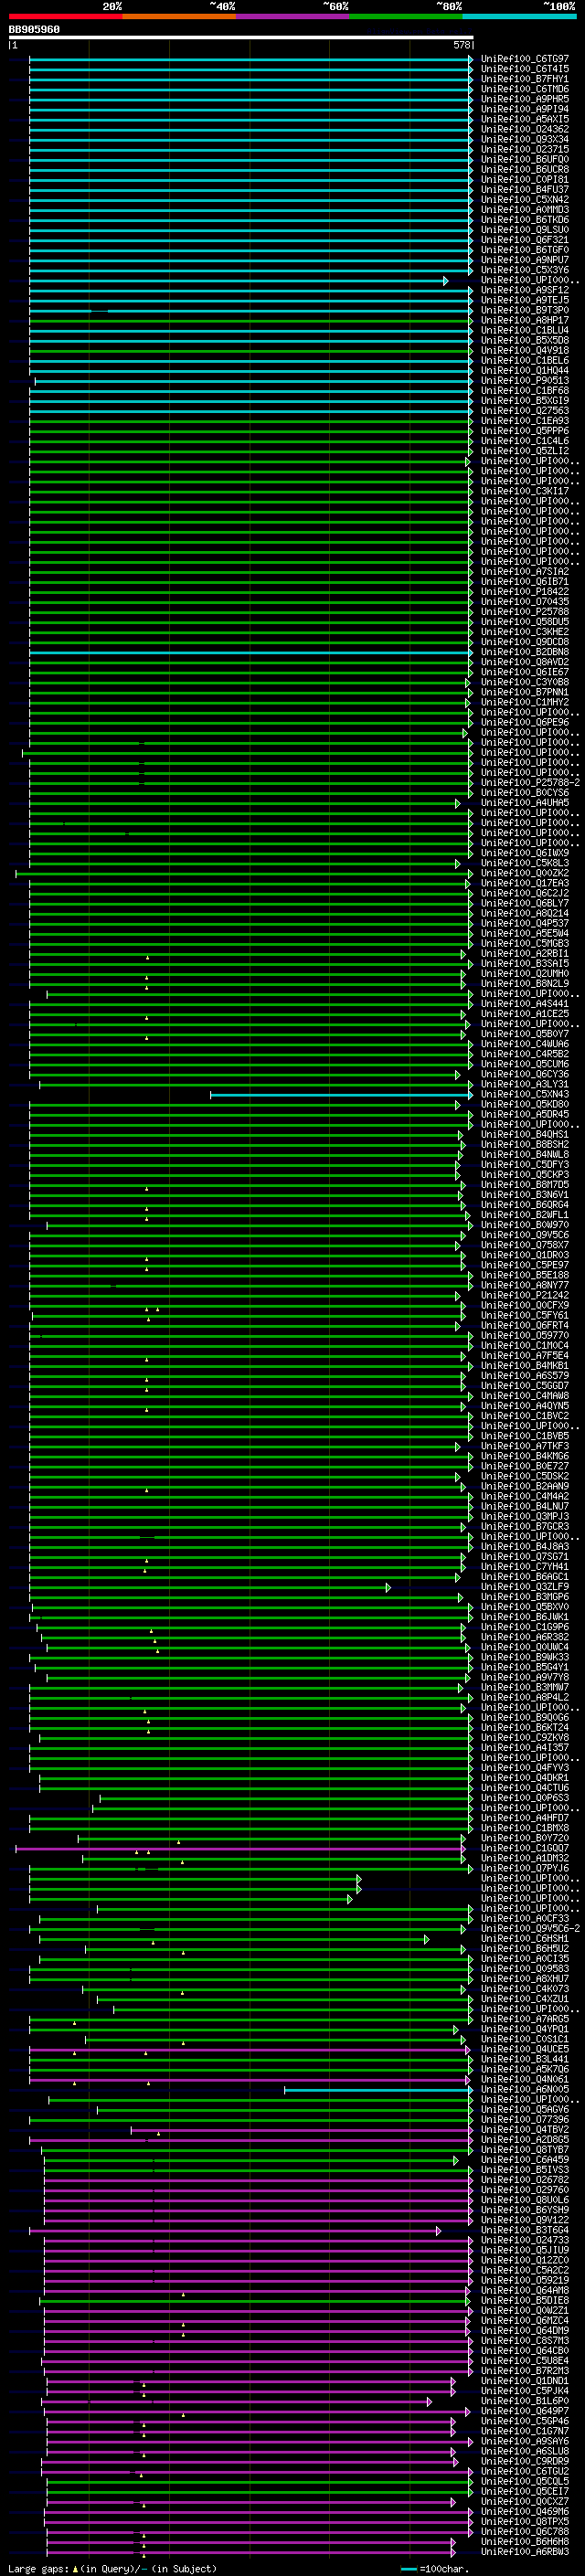Select the UniRef100_C0PI81 label
Screen dimensions: 585x2576
(x=525, y=179)
